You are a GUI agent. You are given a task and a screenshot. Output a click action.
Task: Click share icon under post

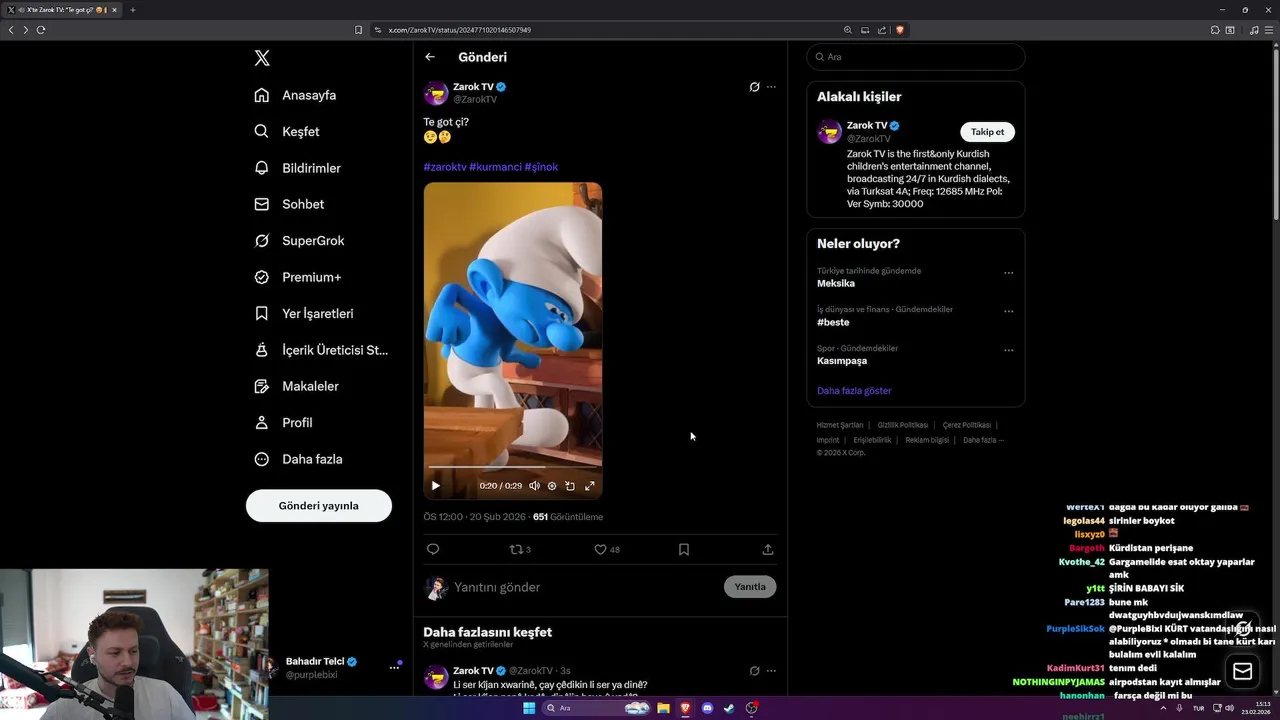(768, 549)
